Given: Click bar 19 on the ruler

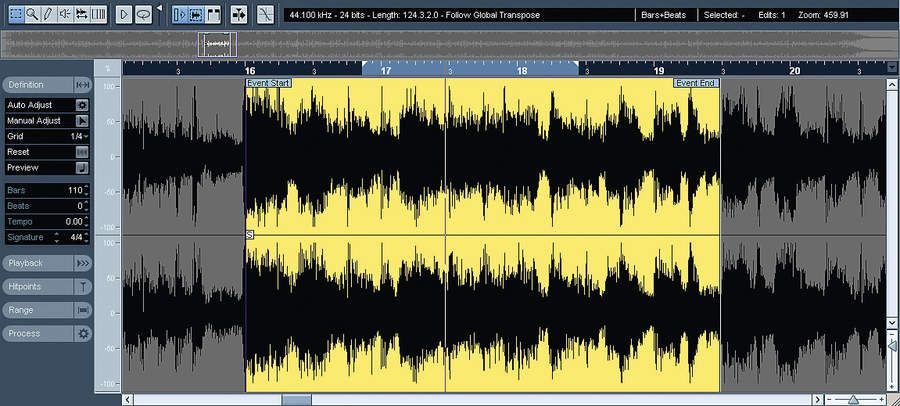Looking at the screenshot, I should pyautogui.click(x=658, y=71).
